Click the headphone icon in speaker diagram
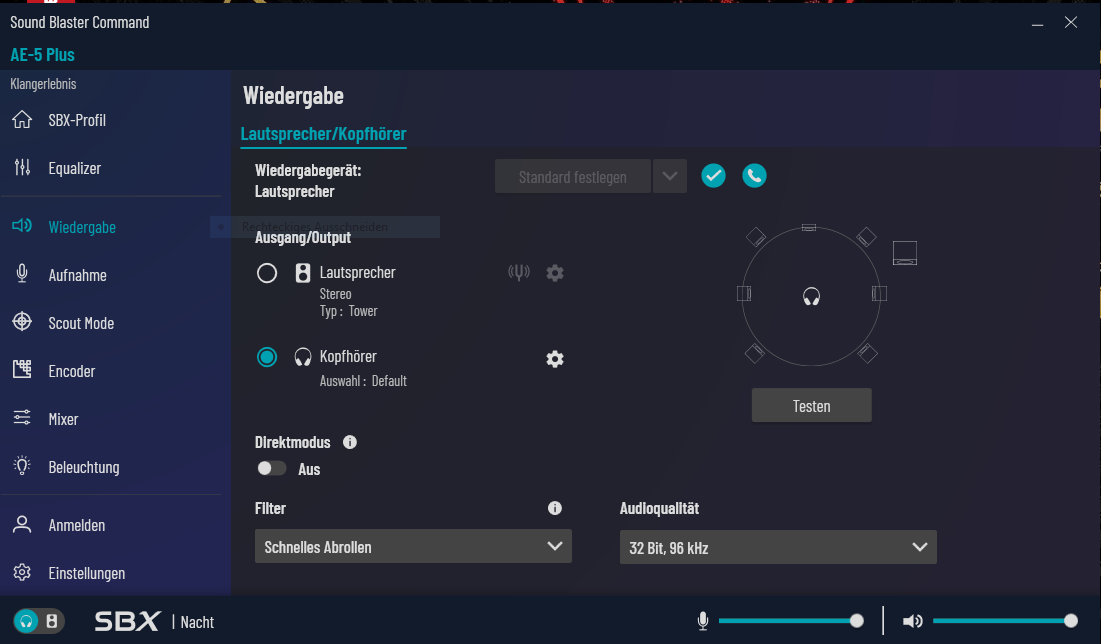 click(x=811, y=296)
